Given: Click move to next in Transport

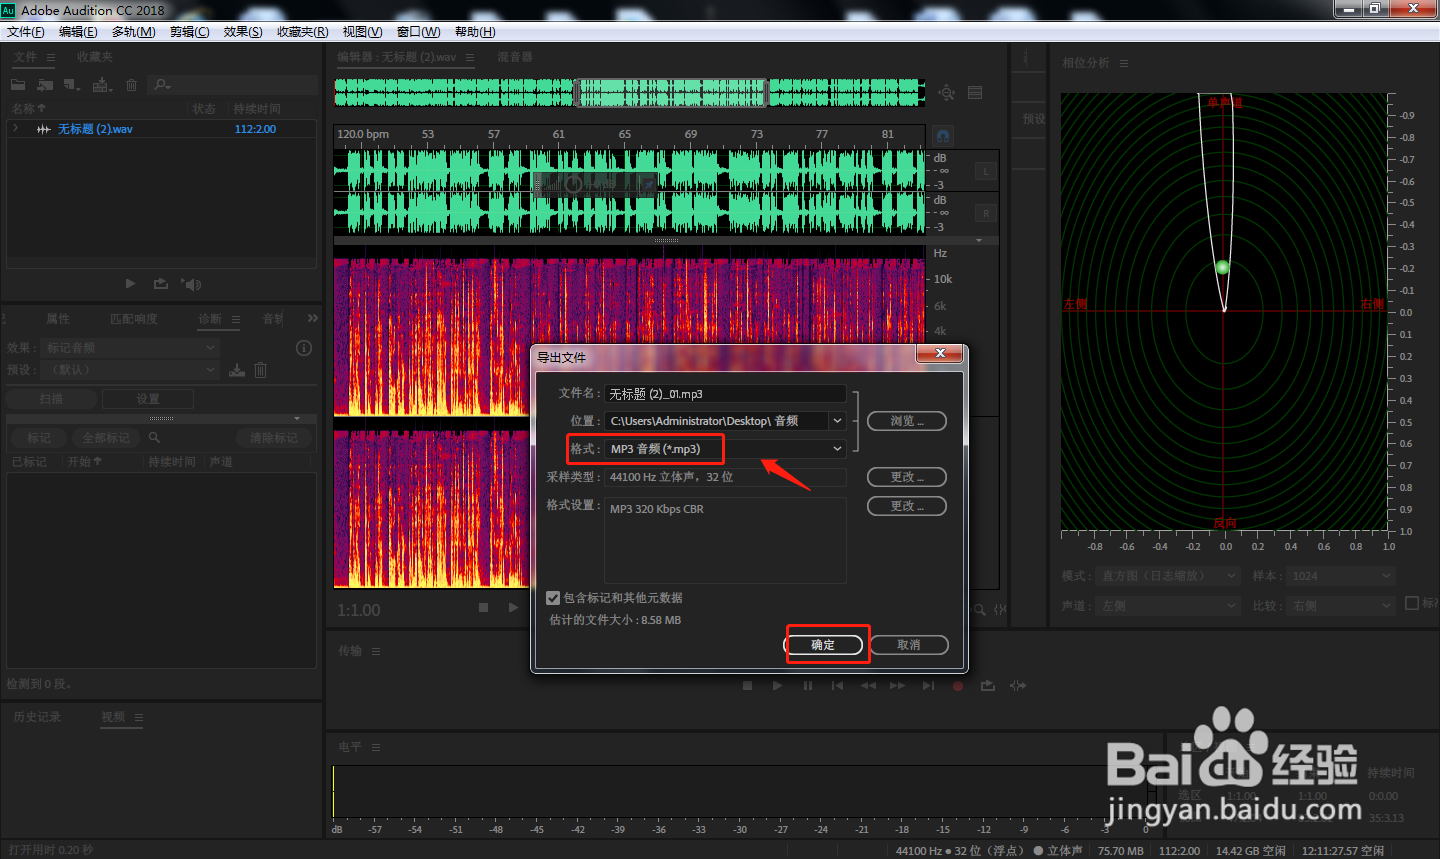Looking at the screenshot, I should click(x=928, y=686).
